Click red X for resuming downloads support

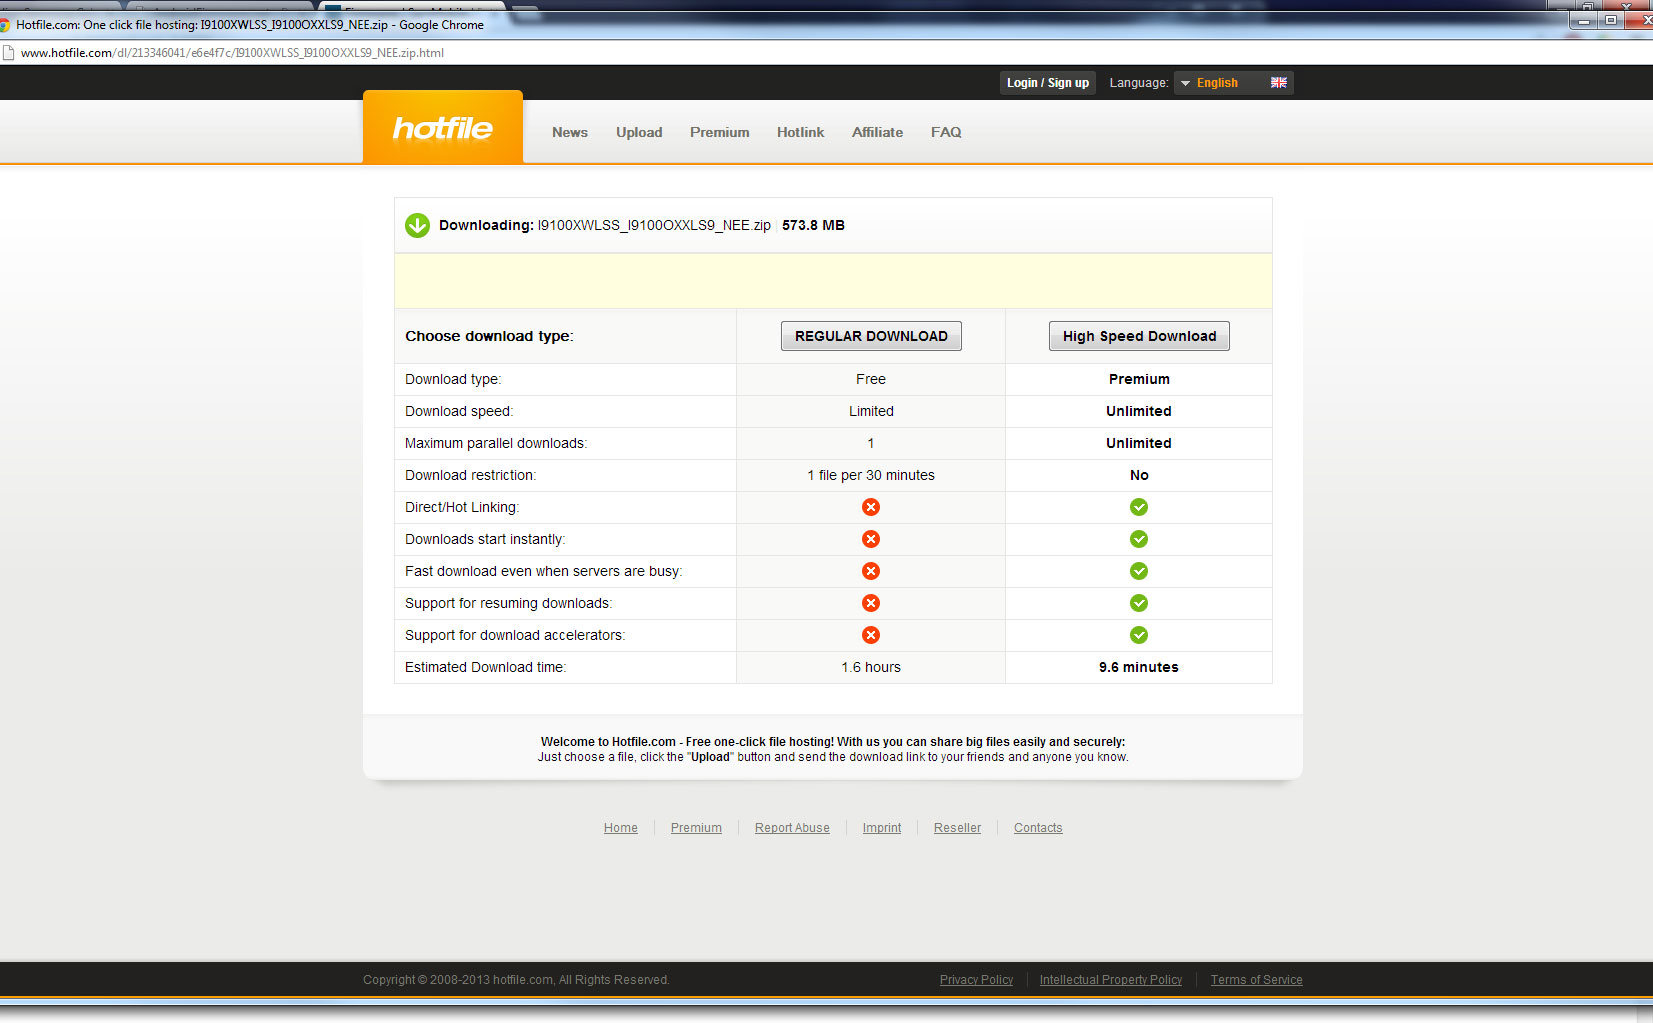870,603
